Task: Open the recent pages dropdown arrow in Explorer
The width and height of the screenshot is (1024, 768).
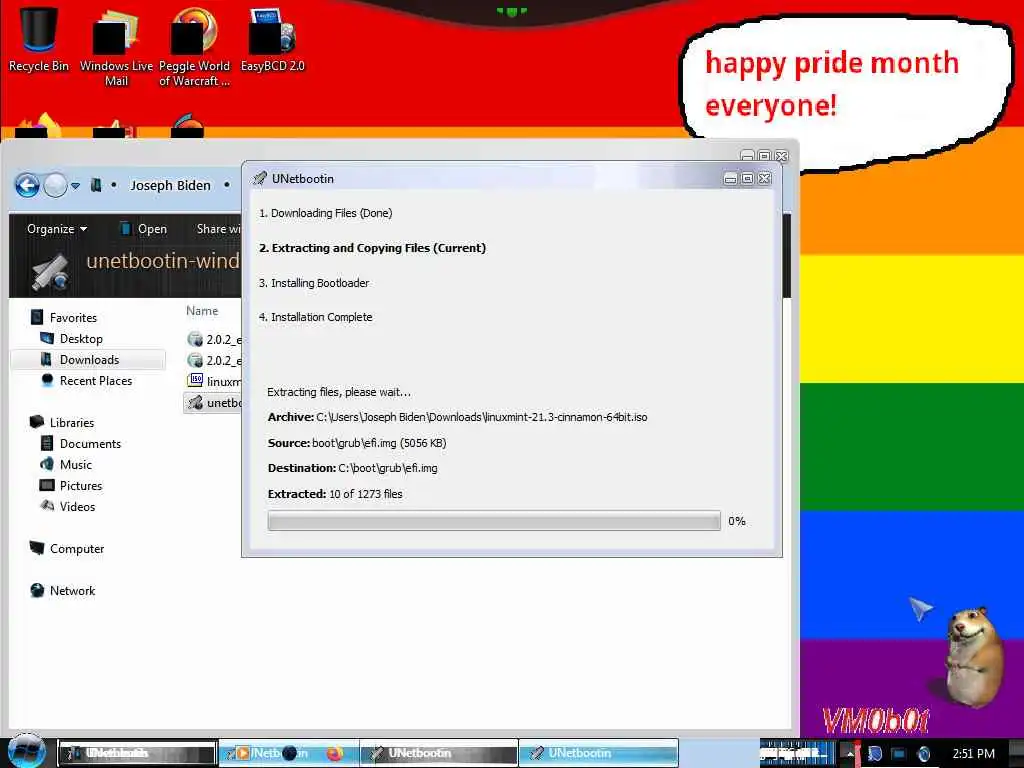Action: pyautogui.click(x=76, y=186)
